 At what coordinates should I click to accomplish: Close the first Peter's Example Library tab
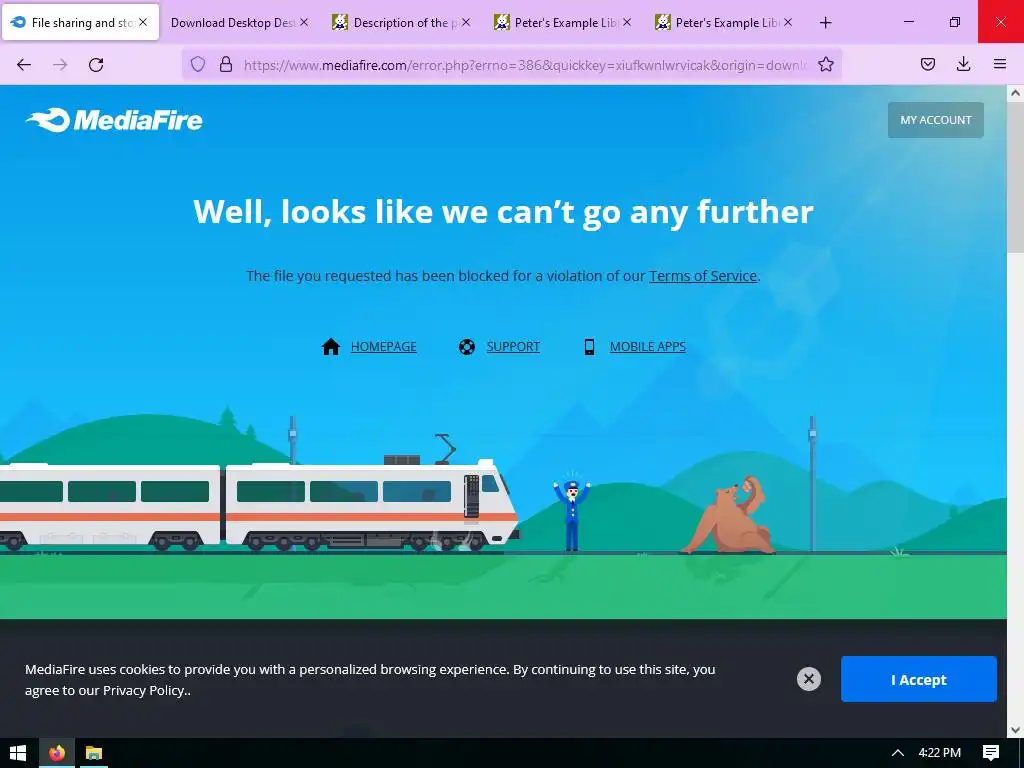(627, 22)
